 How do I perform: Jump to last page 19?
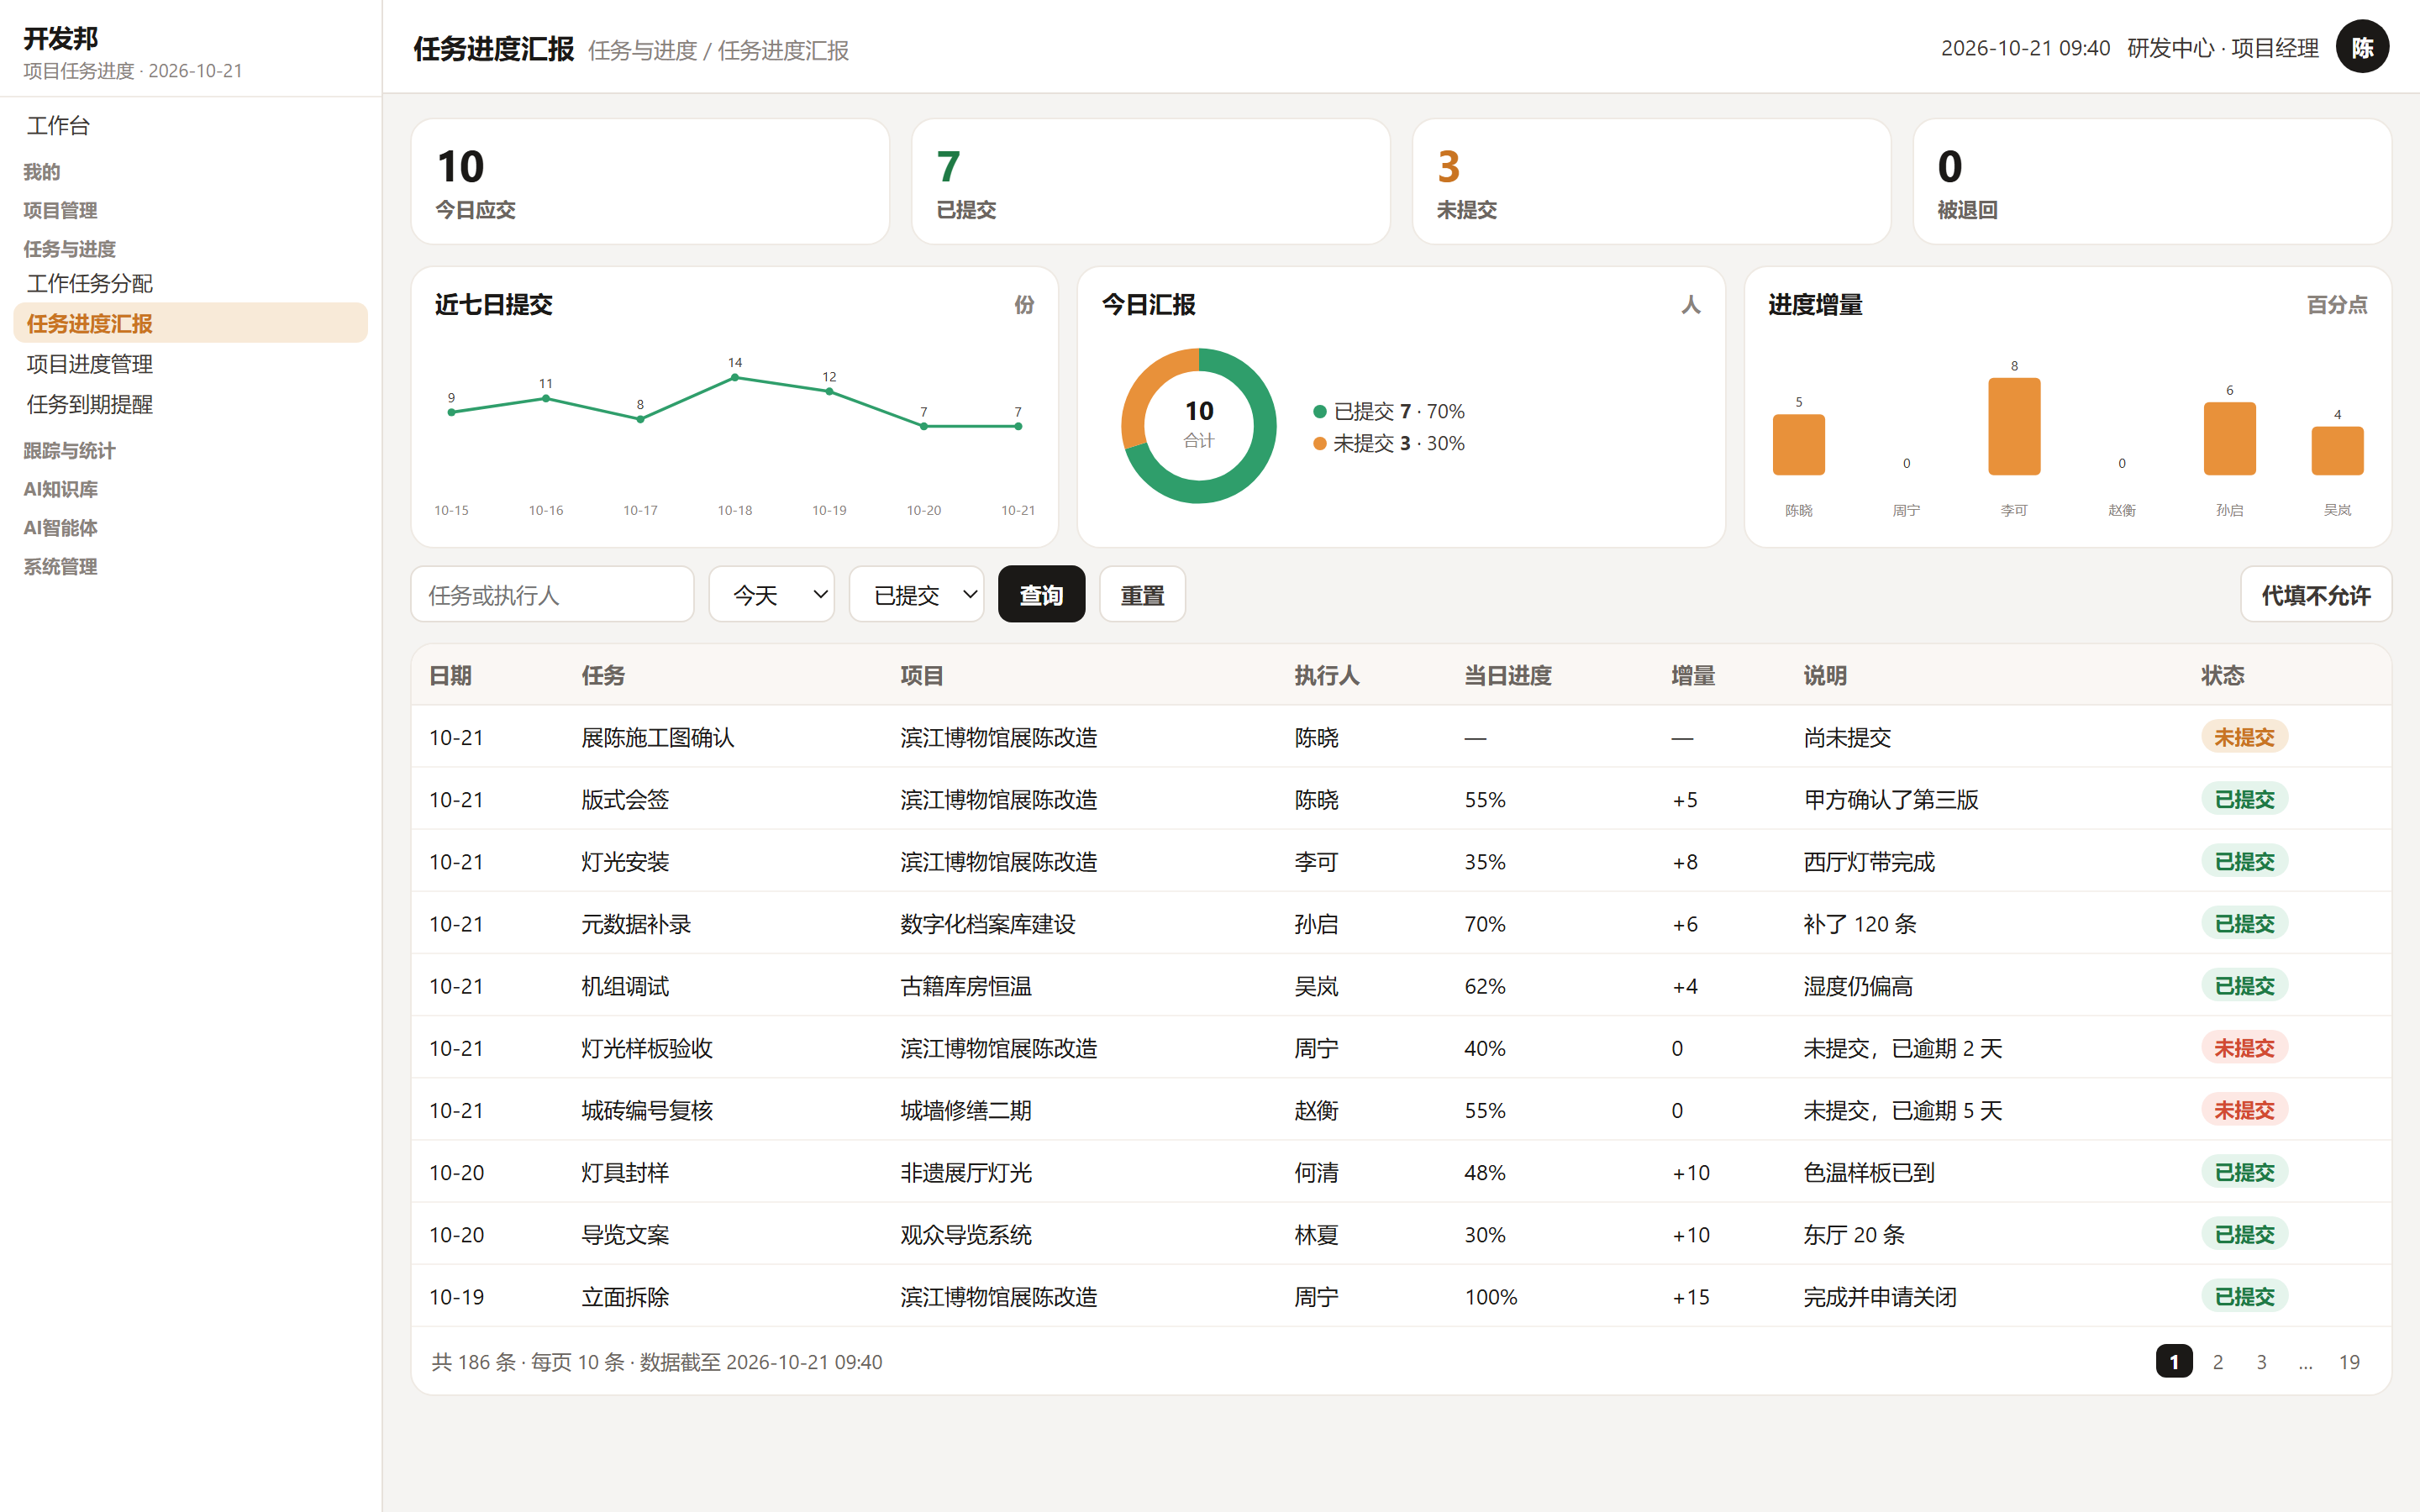click(x=2348, y=1361)
